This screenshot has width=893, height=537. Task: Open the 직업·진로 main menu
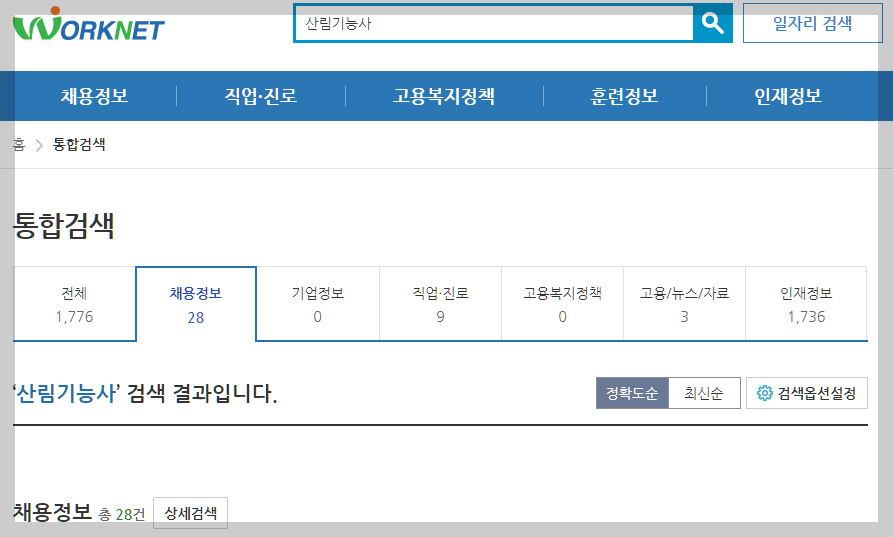click(x=261, y=96)
